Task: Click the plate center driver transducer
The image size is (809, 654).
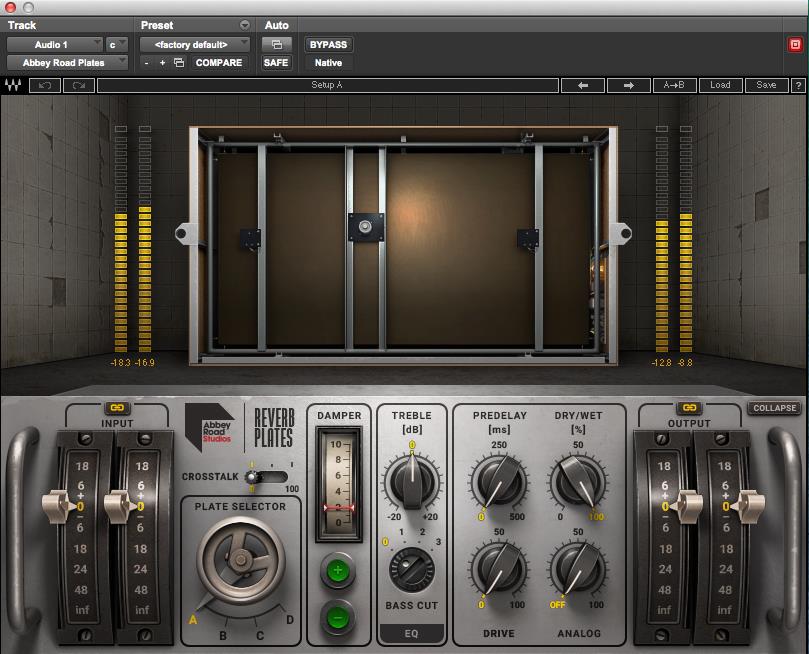Action: click(365, 227)
